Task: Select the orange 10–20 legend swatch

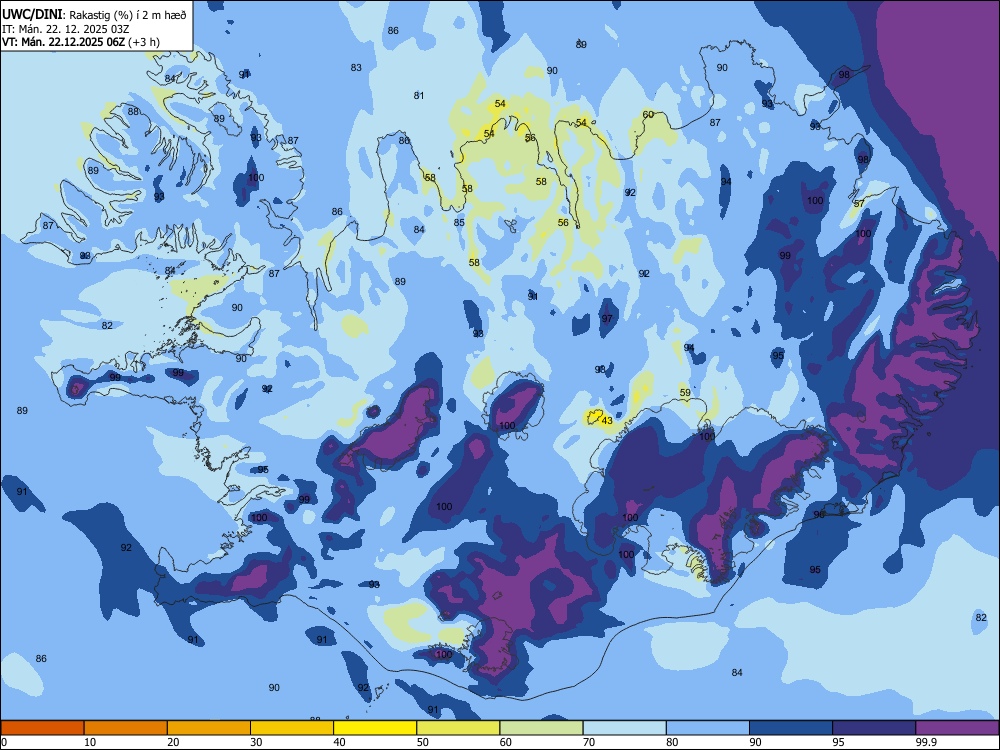Action: tap(126, 728)
